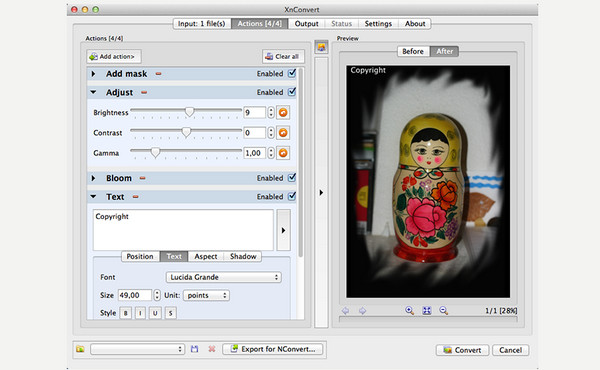Expand the Add mask action

[93, 73]
